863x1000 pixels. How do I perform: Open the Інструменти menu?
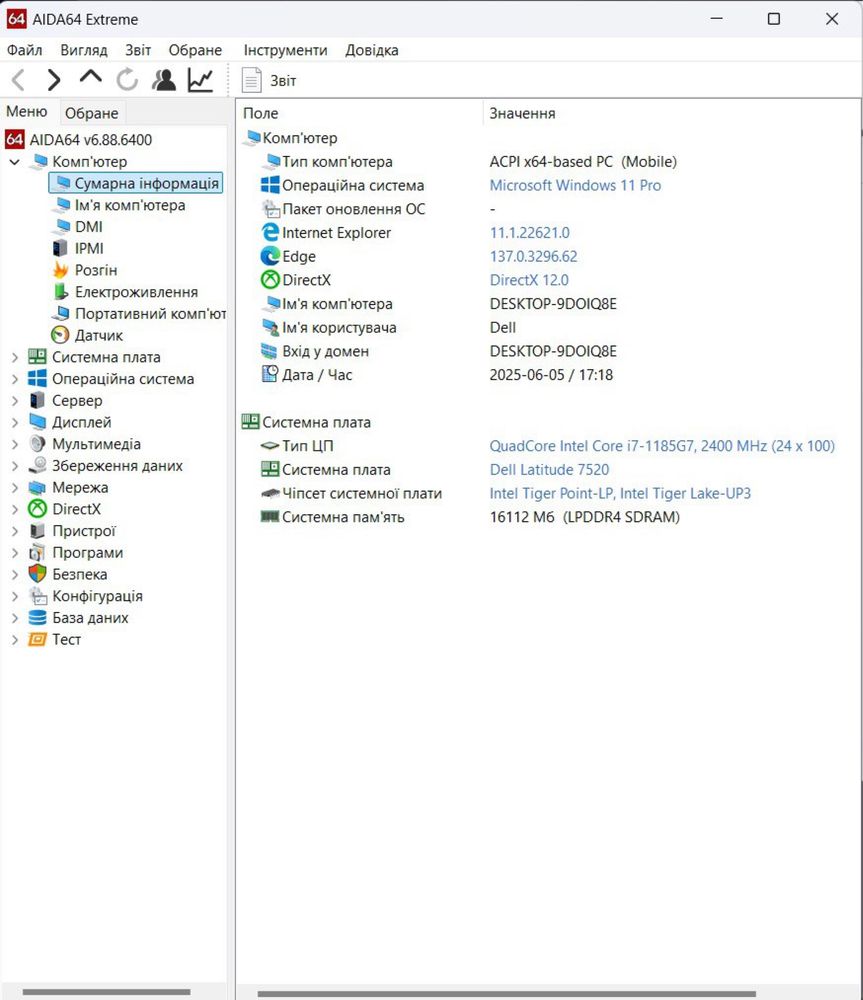coord(285,50)
